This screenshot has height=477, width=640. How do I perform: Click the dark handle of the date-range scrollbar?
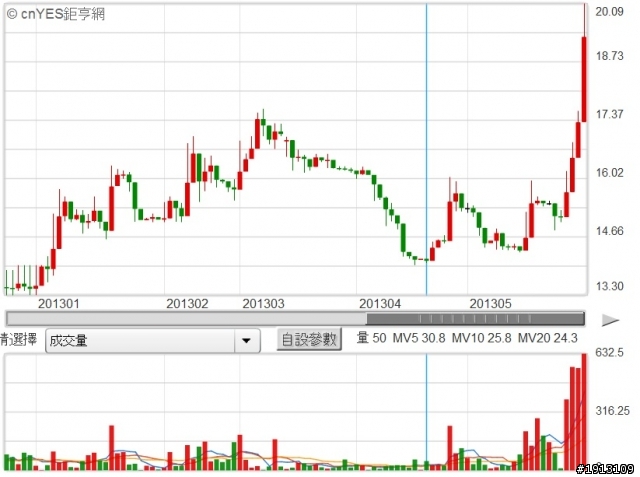(475, 318)
